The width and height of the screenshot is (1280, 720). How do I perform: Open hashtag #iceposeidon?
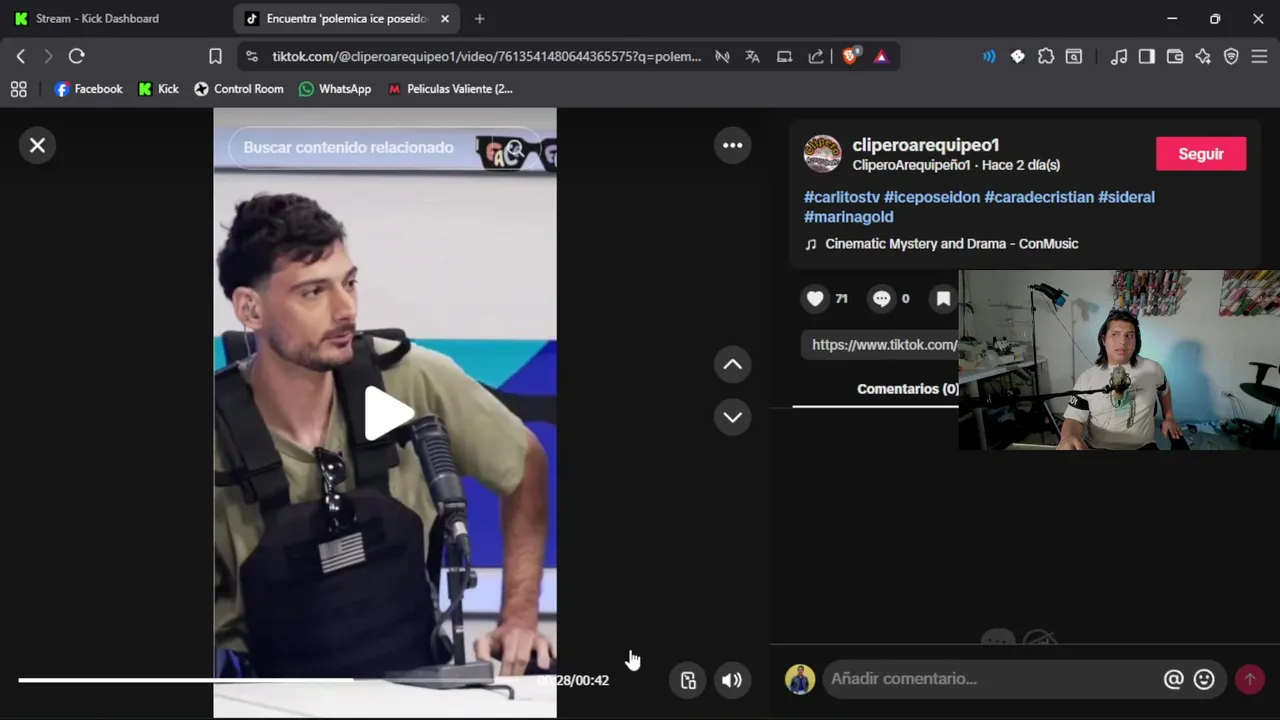[x=932, y=197]
